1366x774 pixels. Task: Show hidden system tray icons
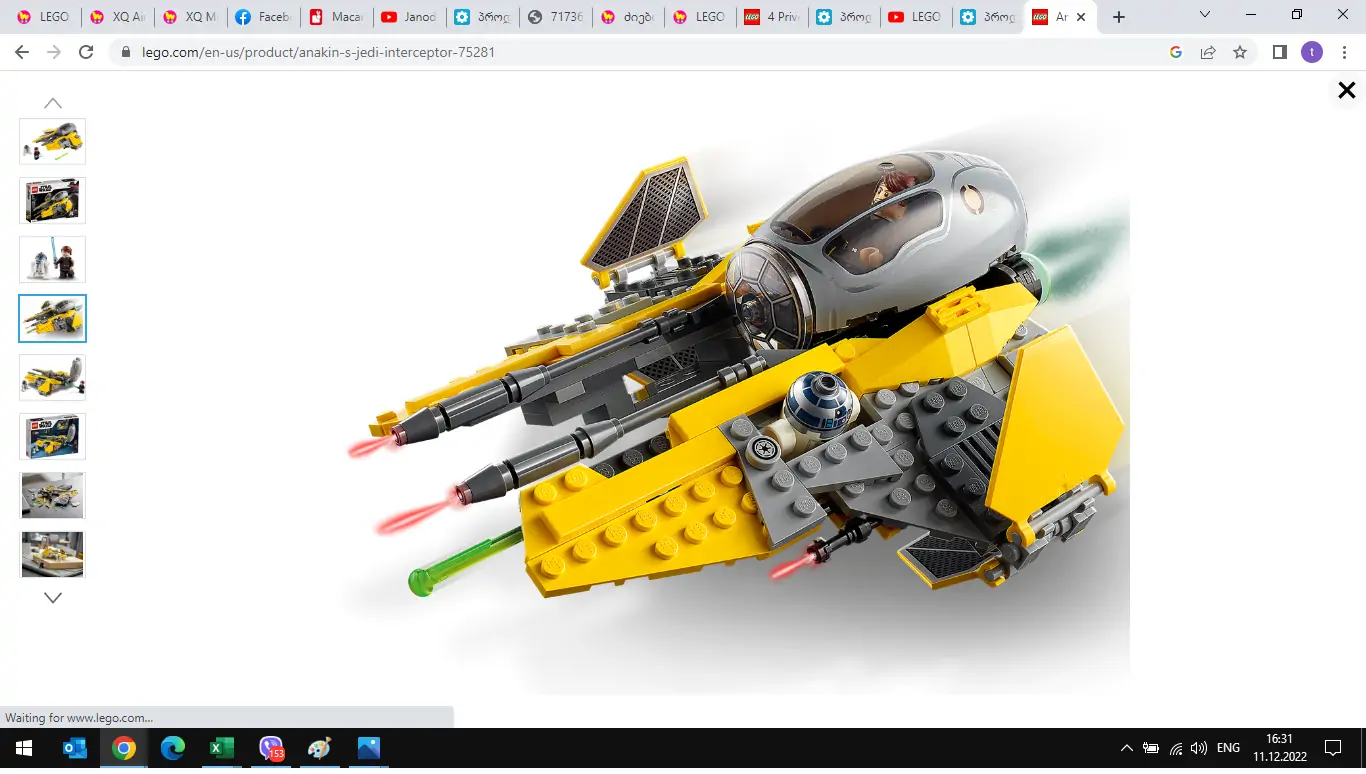(1127, 748)
